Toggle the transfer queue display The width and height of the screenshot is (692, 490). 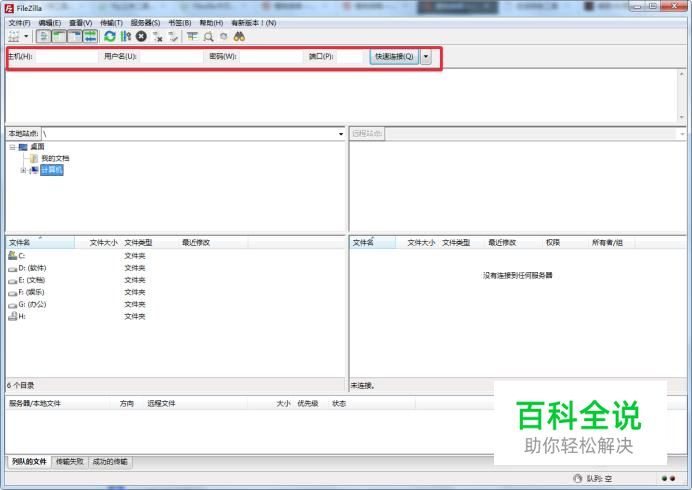click(x=90, y=36)
